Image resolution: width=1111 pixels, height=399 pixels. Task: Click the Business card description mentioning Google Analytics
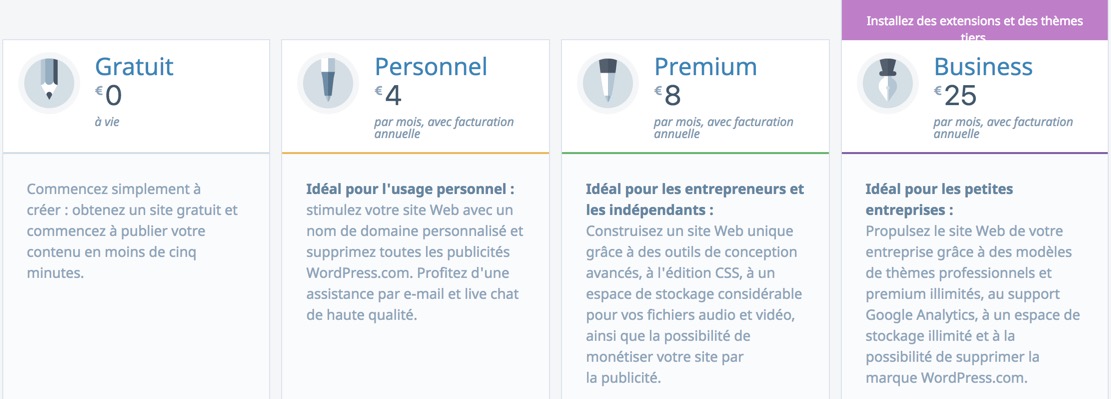click(973, 304)
